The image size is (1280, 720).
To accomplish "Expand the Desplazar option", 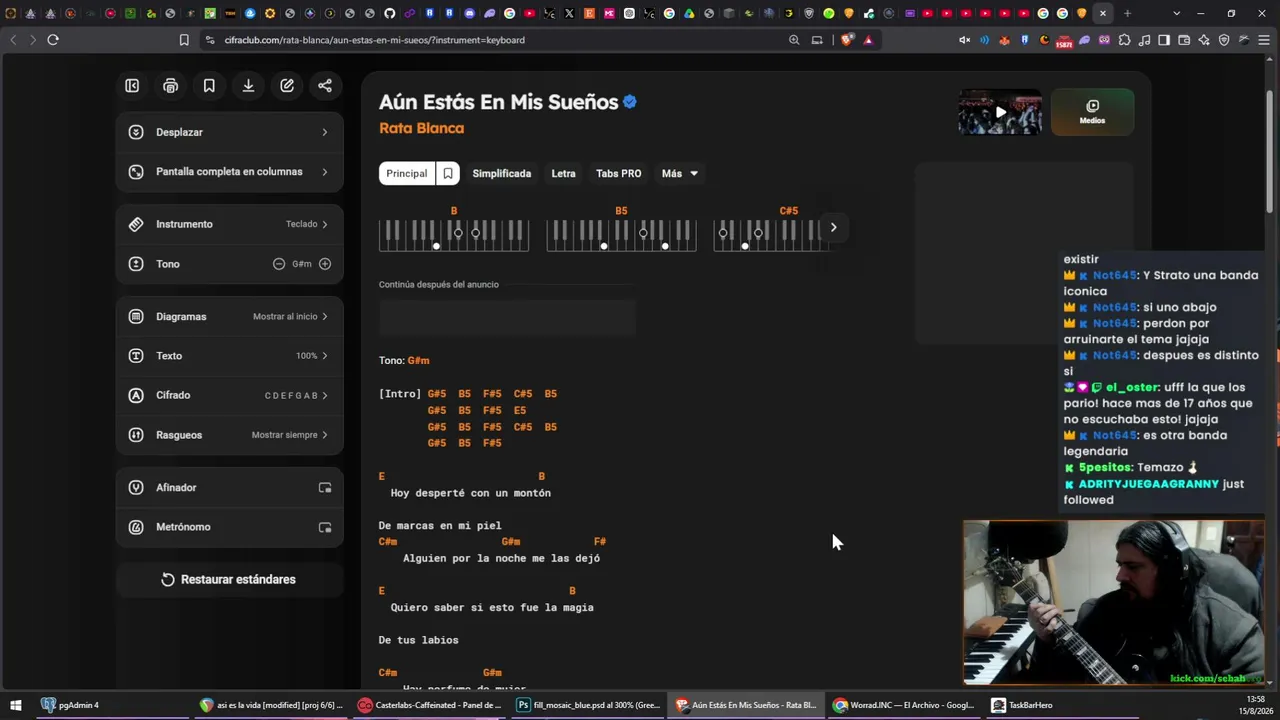I will coord(230,132).
